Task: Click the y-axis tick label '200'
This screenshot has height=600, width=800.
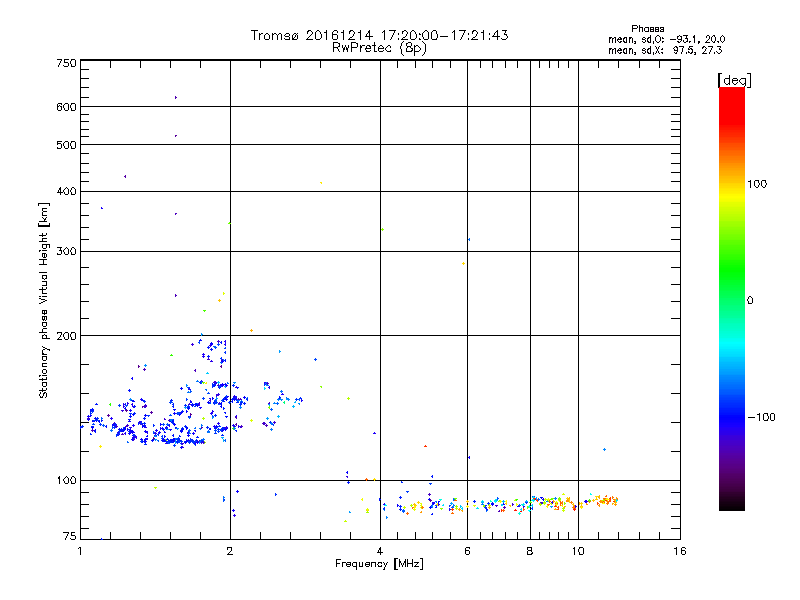Action: click(66, 336)
